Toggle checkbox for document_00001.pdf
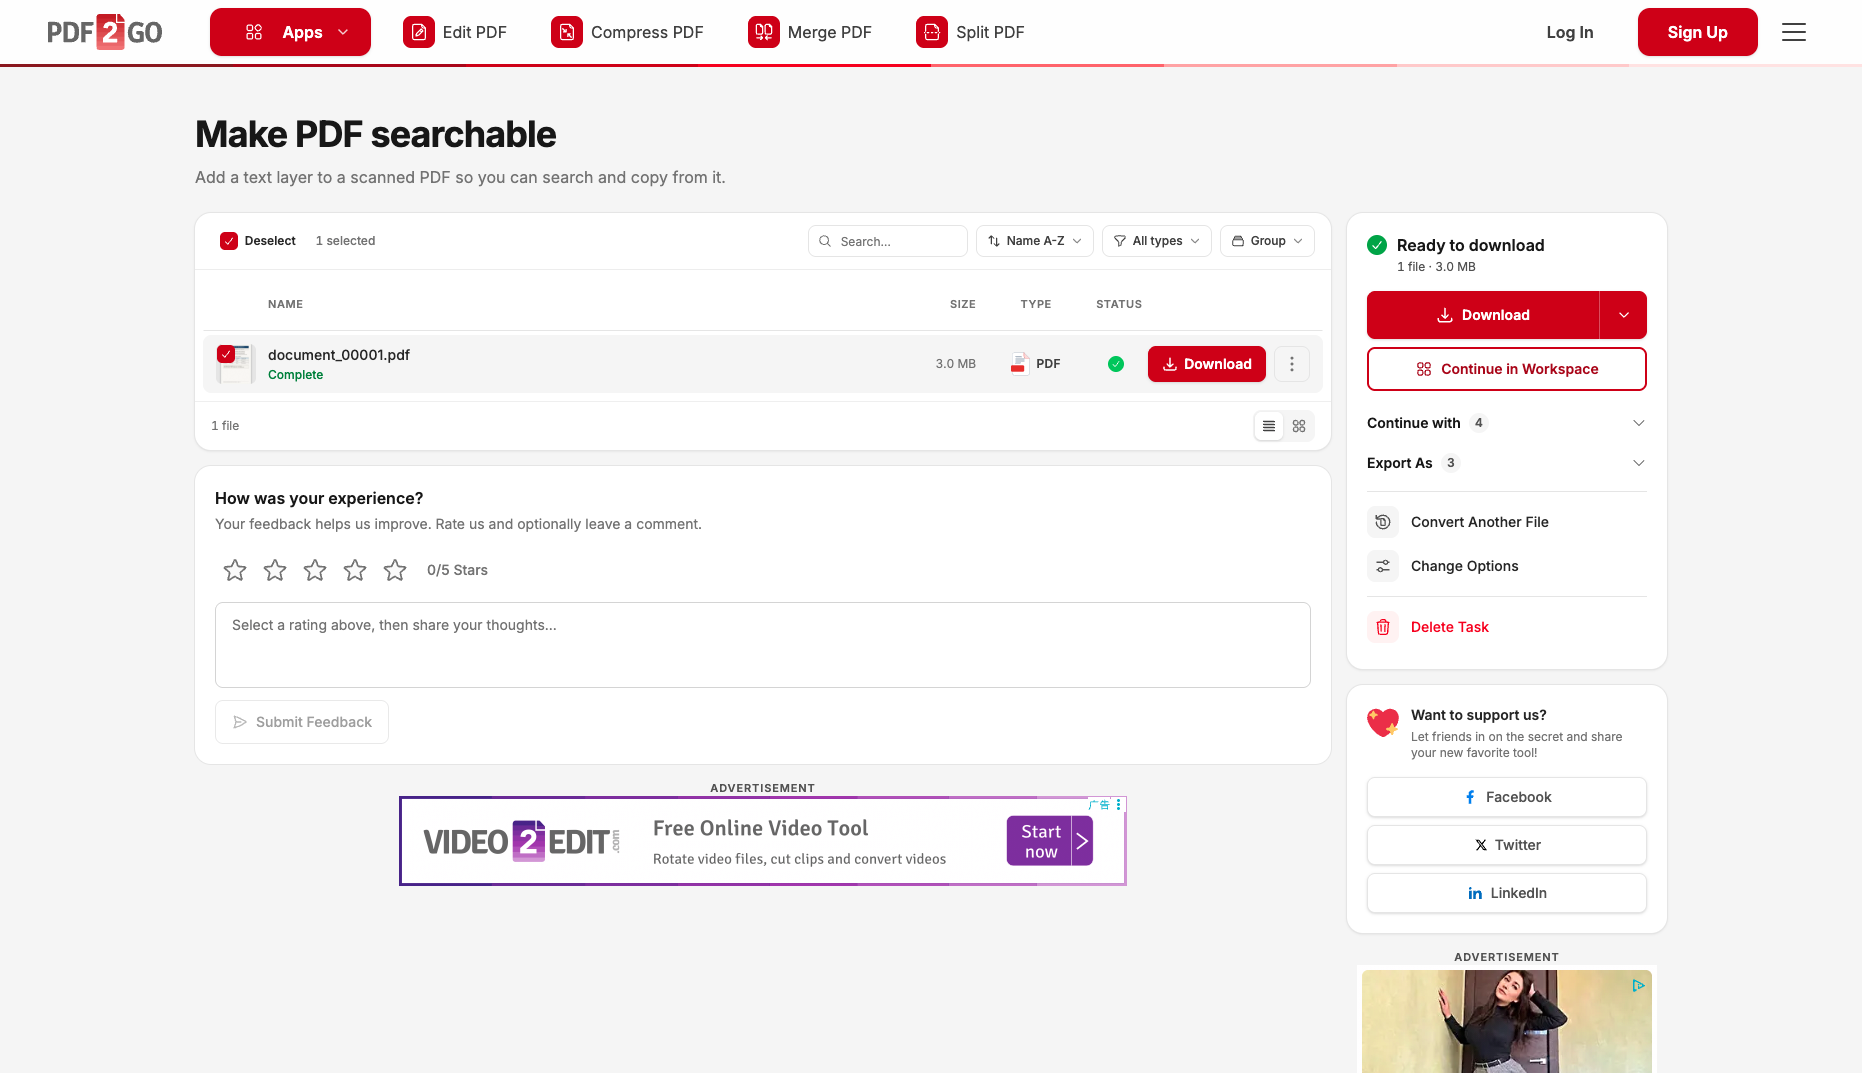The image size is (1862, 1073). [226, 354]
